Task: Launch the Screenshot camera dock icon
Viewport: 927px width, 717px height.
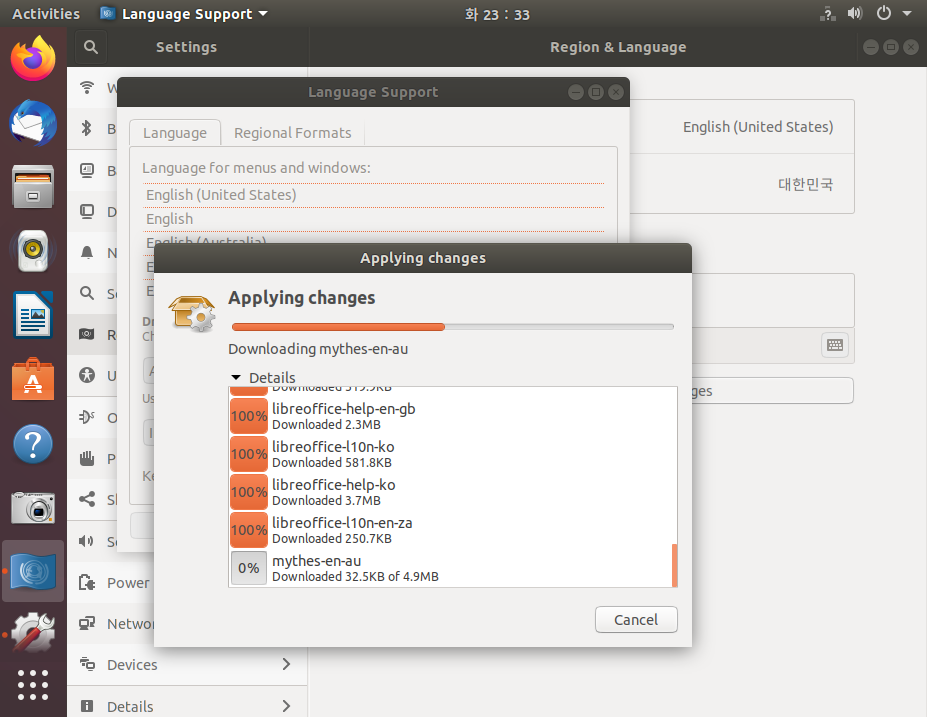Action: click(x=33, y=507)
